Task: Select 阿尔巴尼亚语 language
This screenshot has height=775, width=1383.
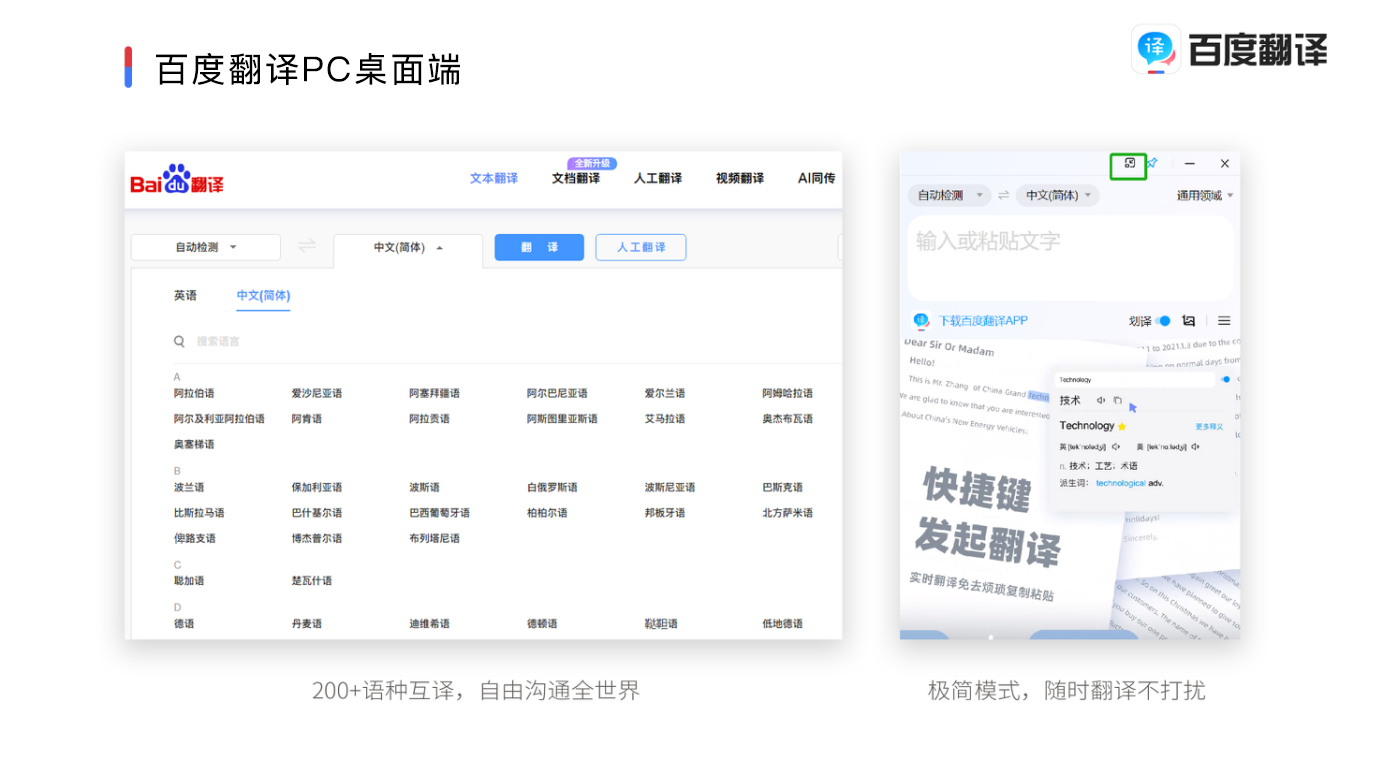Action: 557,393
